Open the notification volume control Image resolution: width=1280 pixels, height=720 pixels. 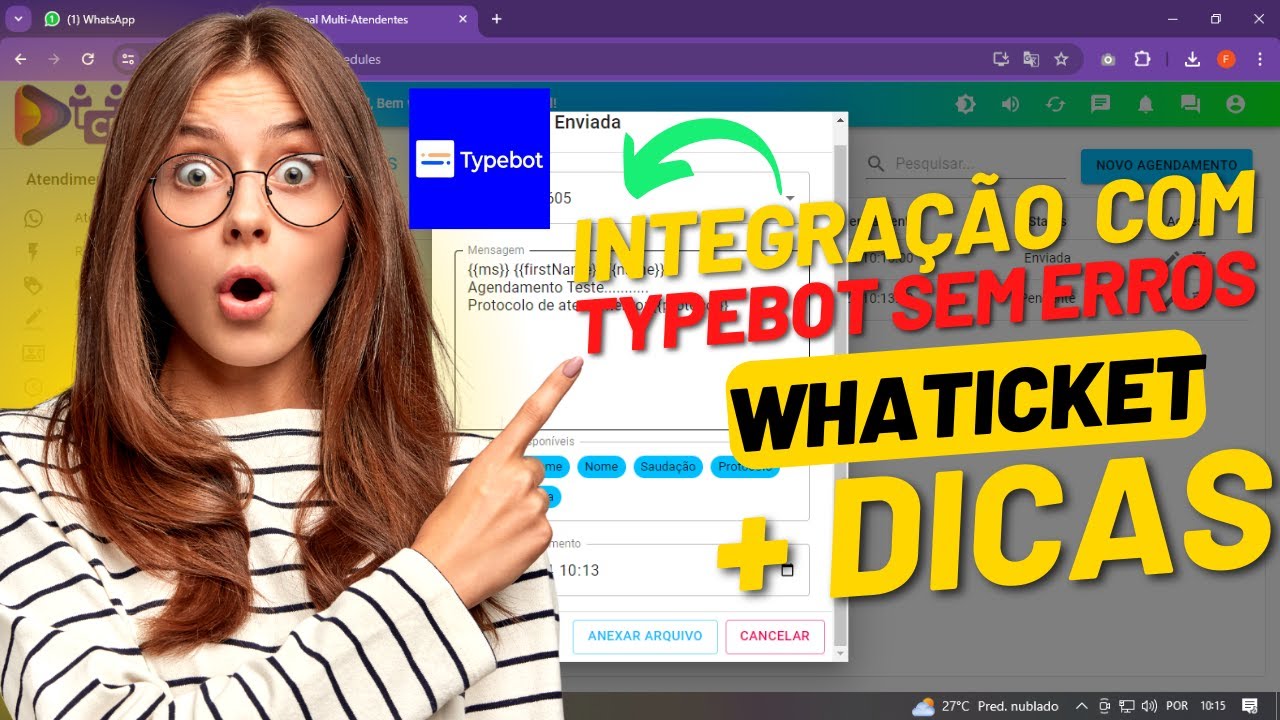pos(1011,104)
